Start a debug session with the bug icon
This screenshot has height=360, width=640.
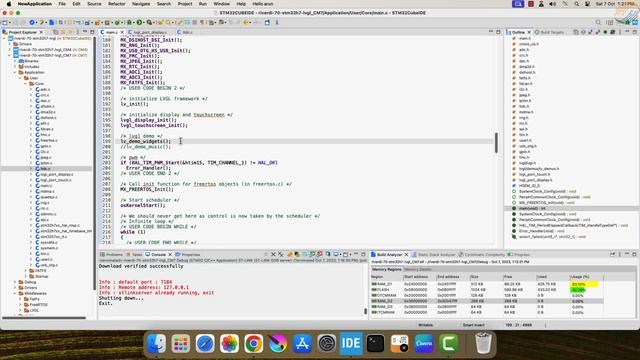pyautogui.click(x=129, y=22)
